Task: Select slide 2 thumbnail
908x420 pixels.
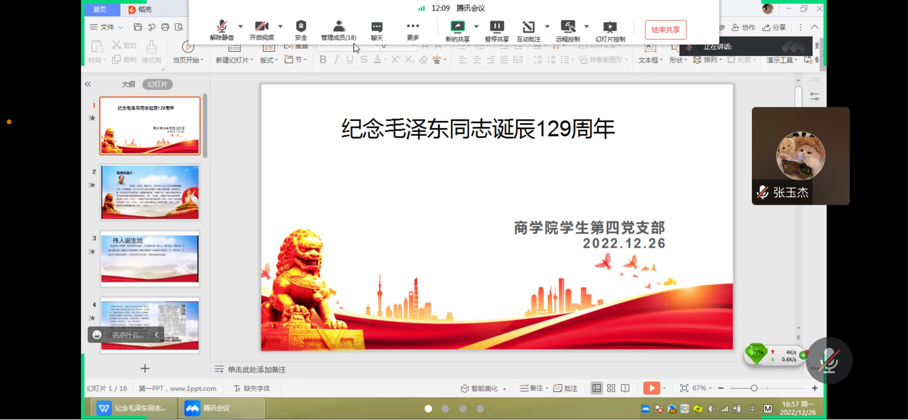Action: (x=150, y=192)
